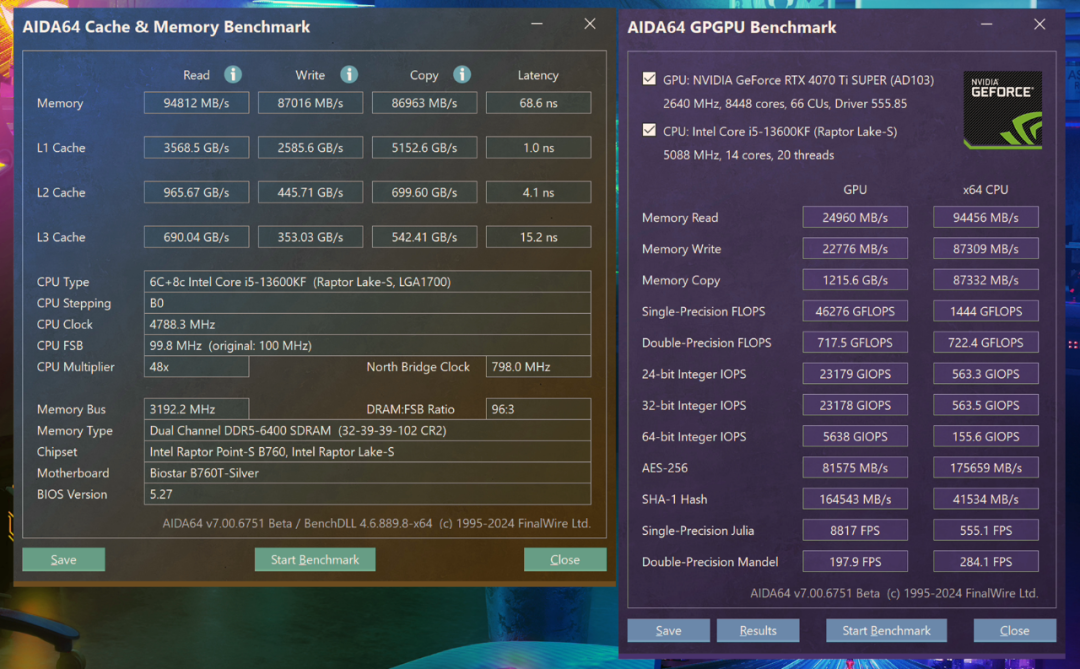Close Cache & Memory window via title X
1080x669 pixels.
coord(590,24)
